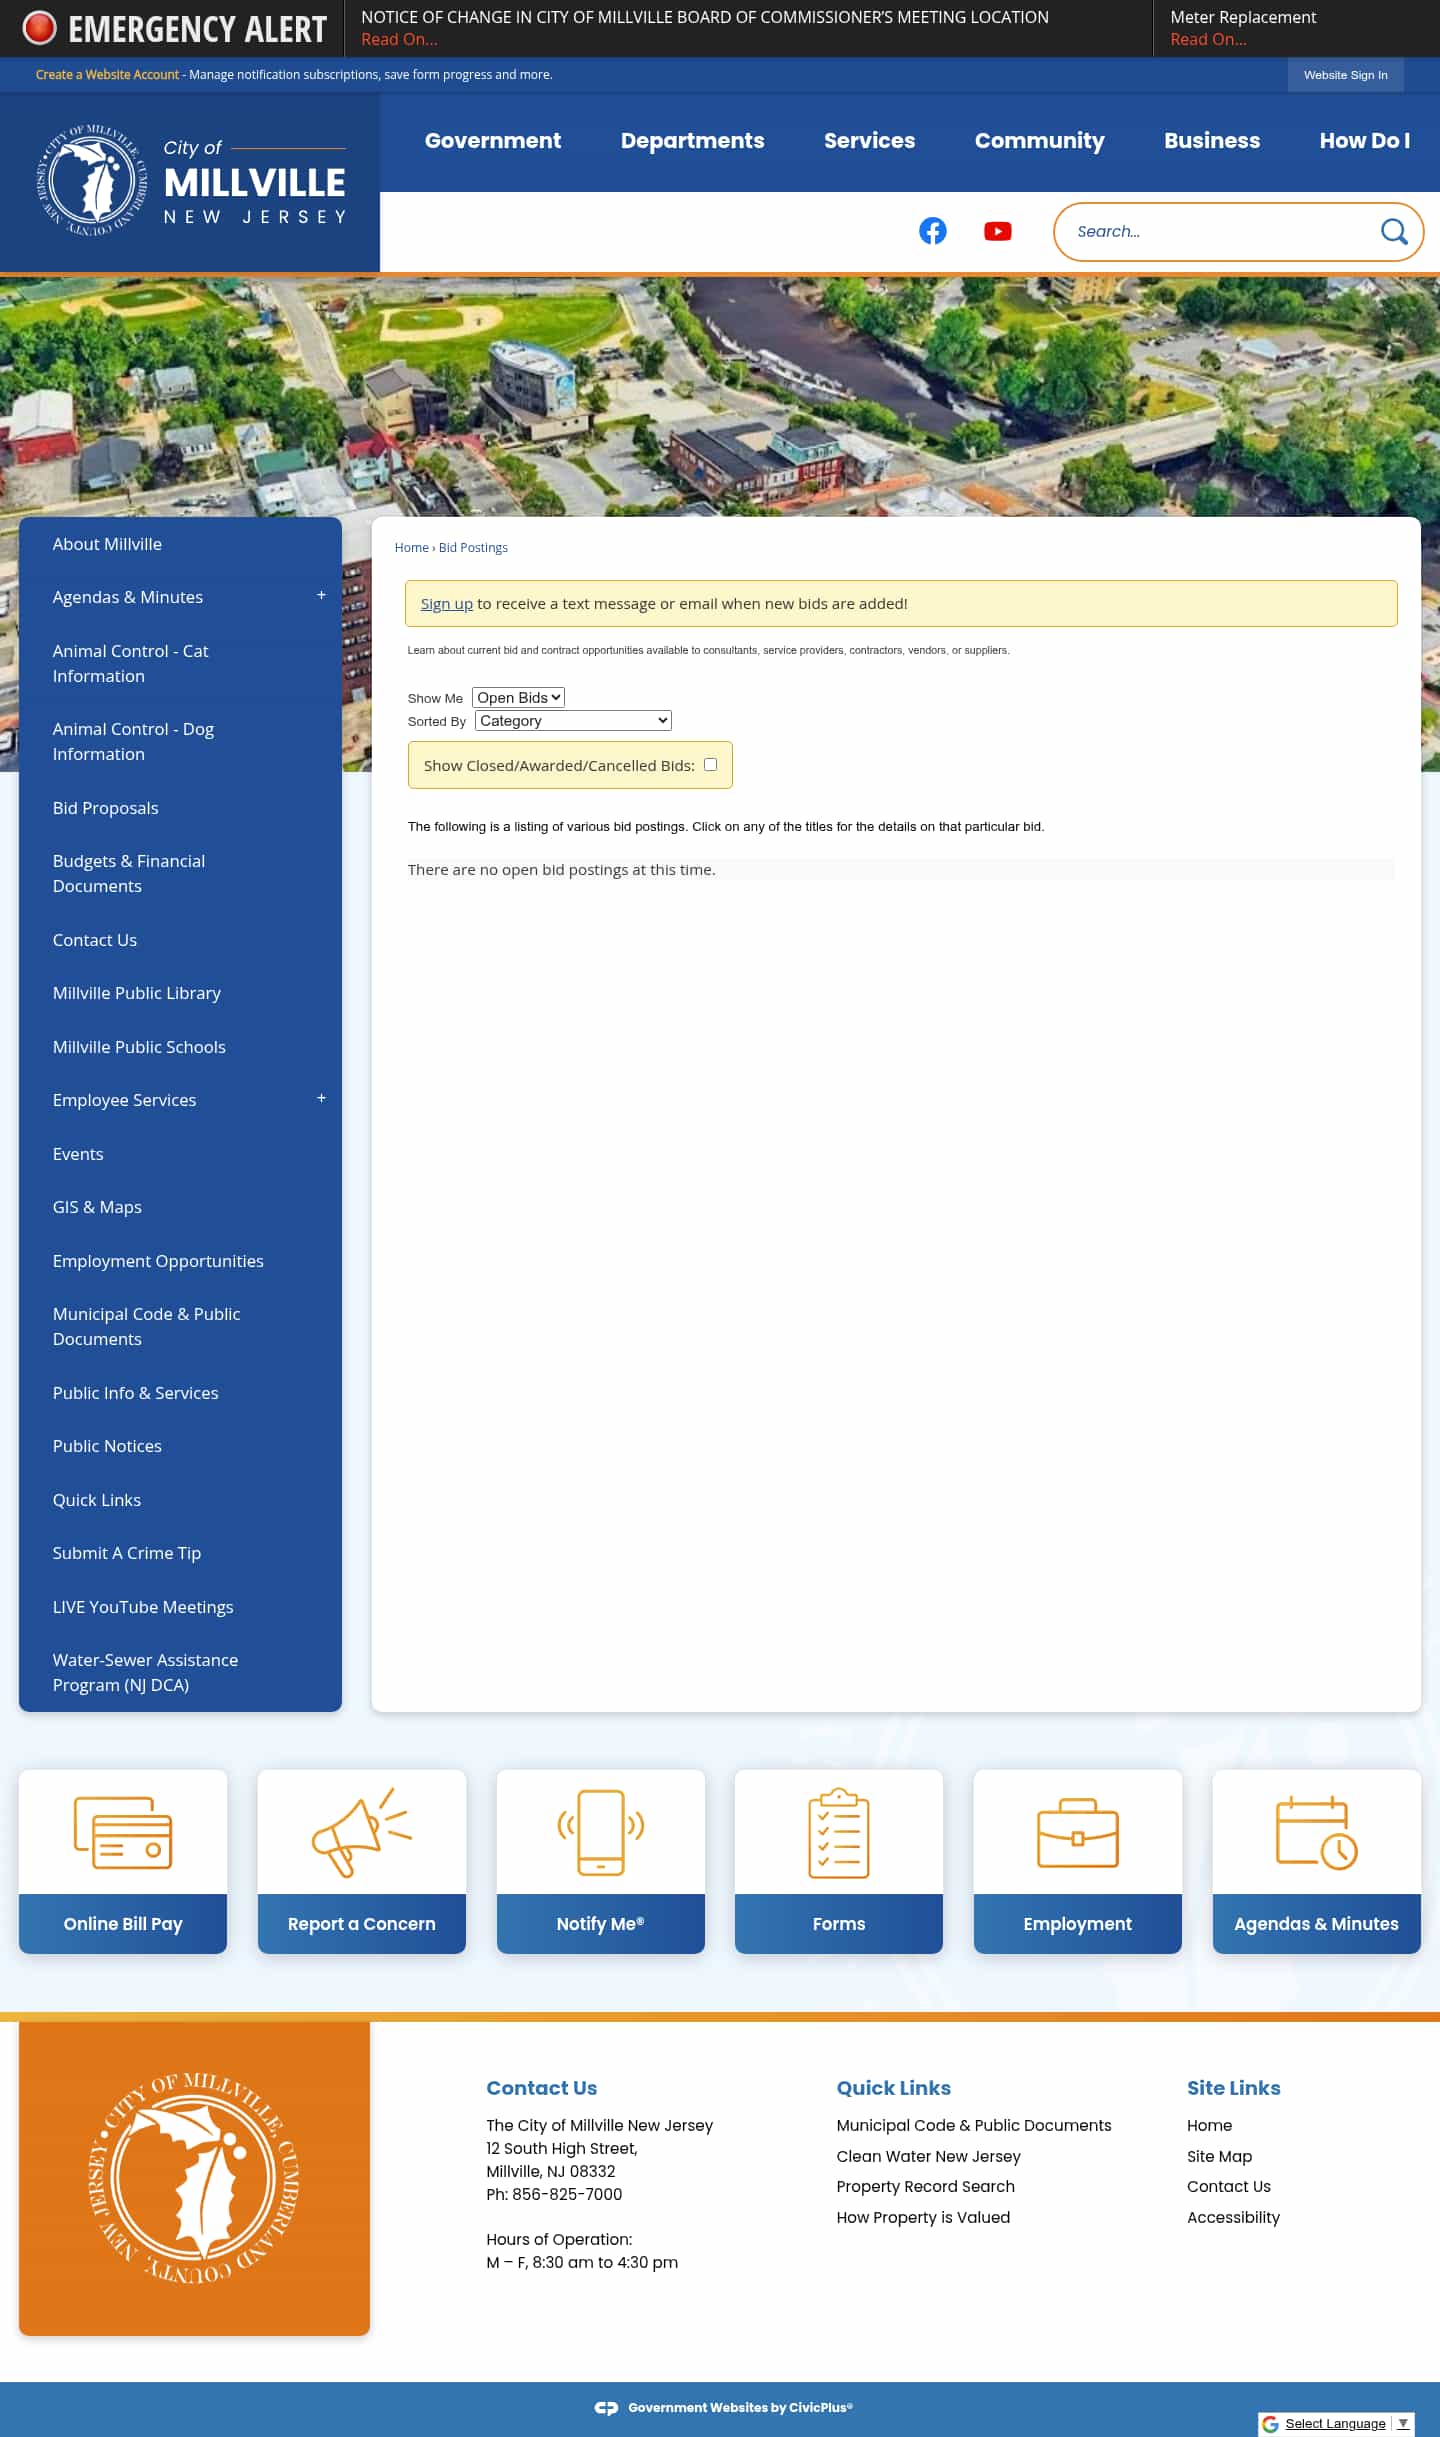Open GIS & Maps in sidebar
Viewport: 1440px width, 2437px height.
click(x=97, y=1207)
